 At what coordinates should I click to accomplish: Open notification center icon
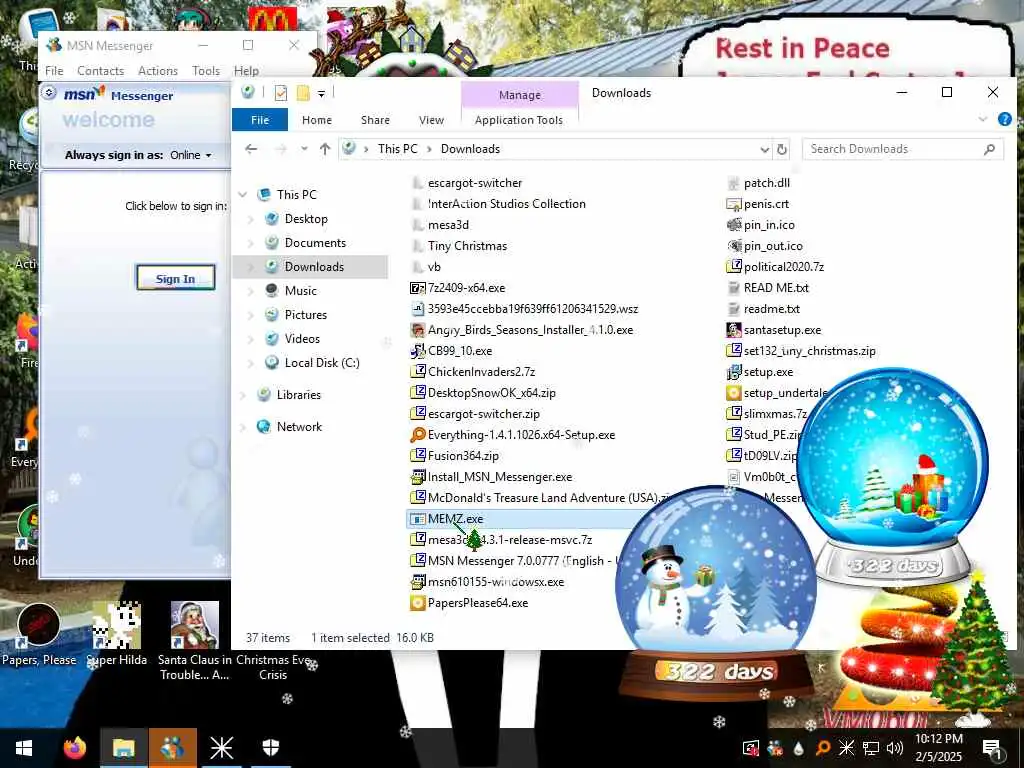pyautogui.click(x=991, y=748)
